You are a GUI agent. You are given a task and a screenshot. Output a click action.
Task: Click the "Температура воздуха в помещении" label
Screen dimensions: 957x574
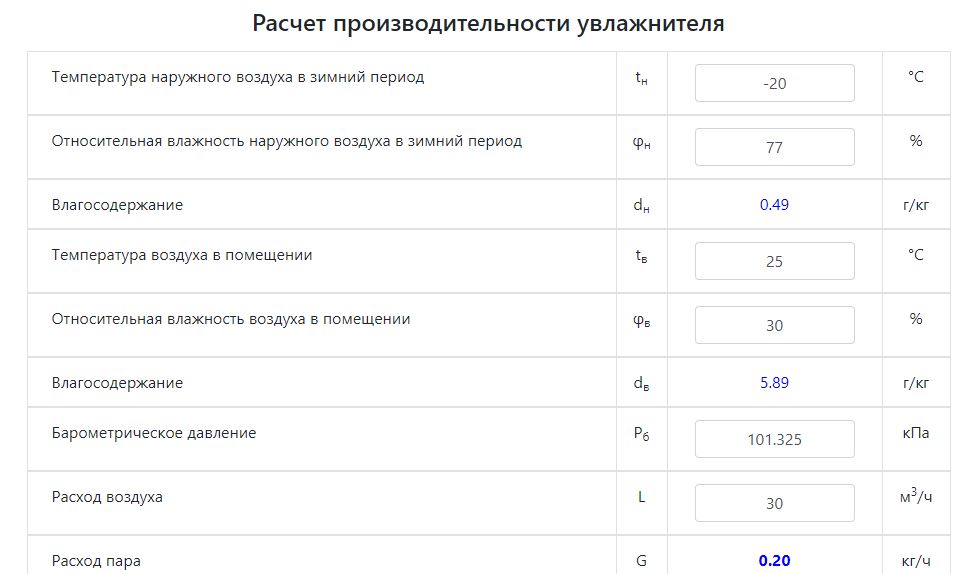182,255
